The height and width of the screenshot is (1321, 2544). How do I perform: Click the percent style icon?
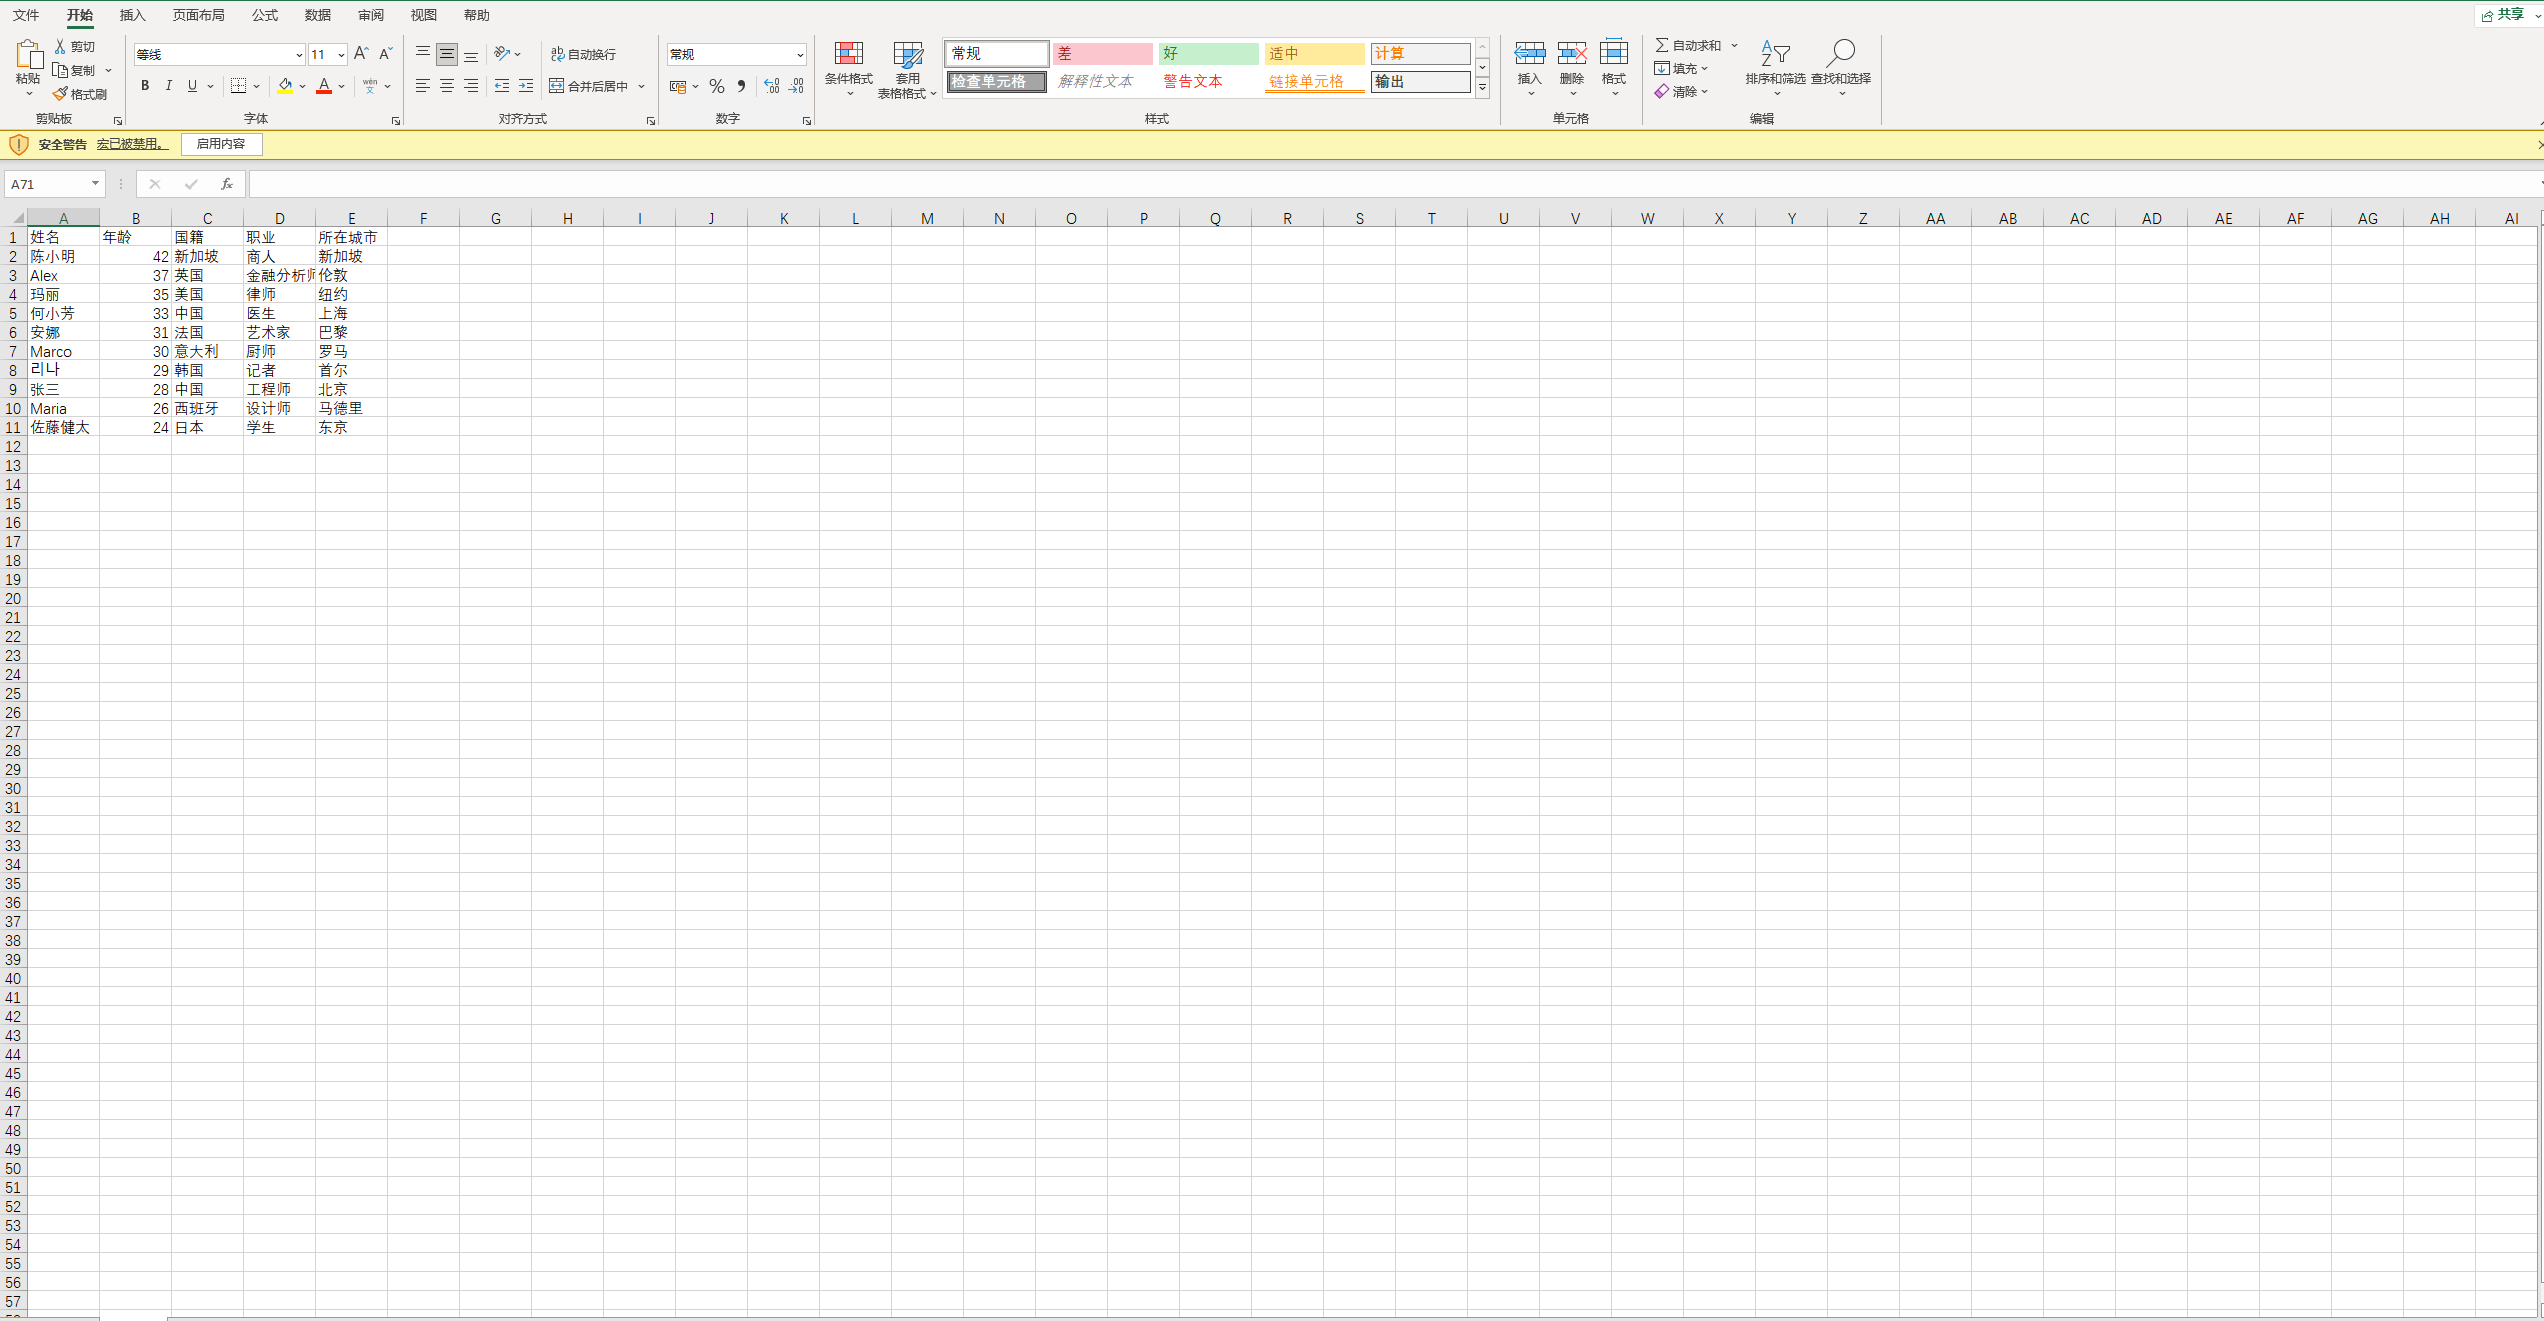(x=716, y=87)
